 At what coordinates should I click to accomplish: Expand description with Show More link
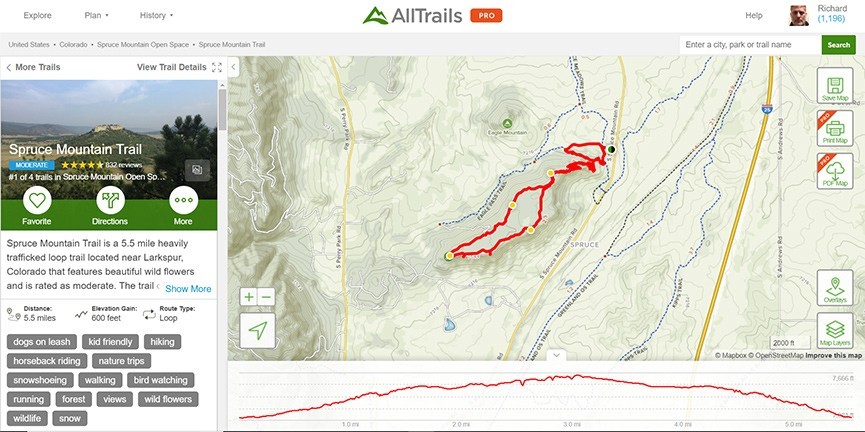[x=188, y=289]
